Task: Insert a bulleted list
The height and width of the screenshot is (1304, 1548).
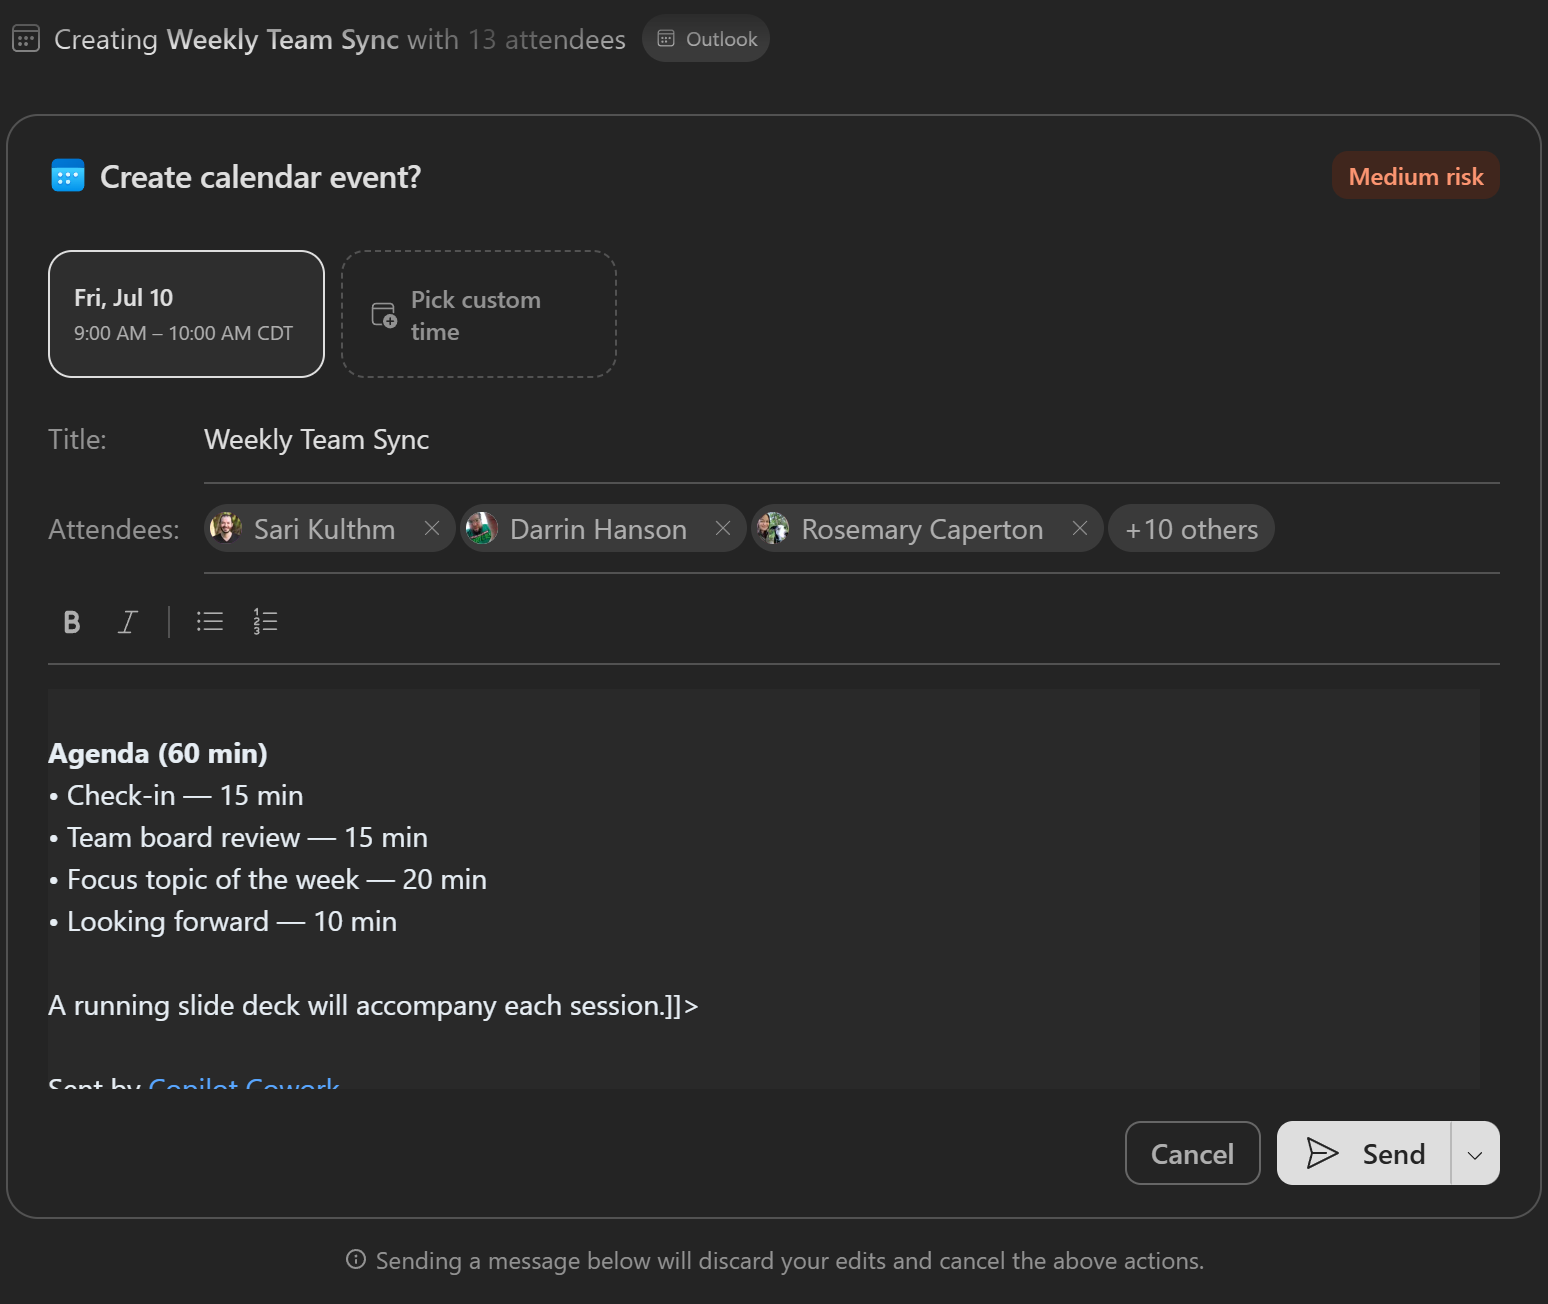Action: point(210,622)
